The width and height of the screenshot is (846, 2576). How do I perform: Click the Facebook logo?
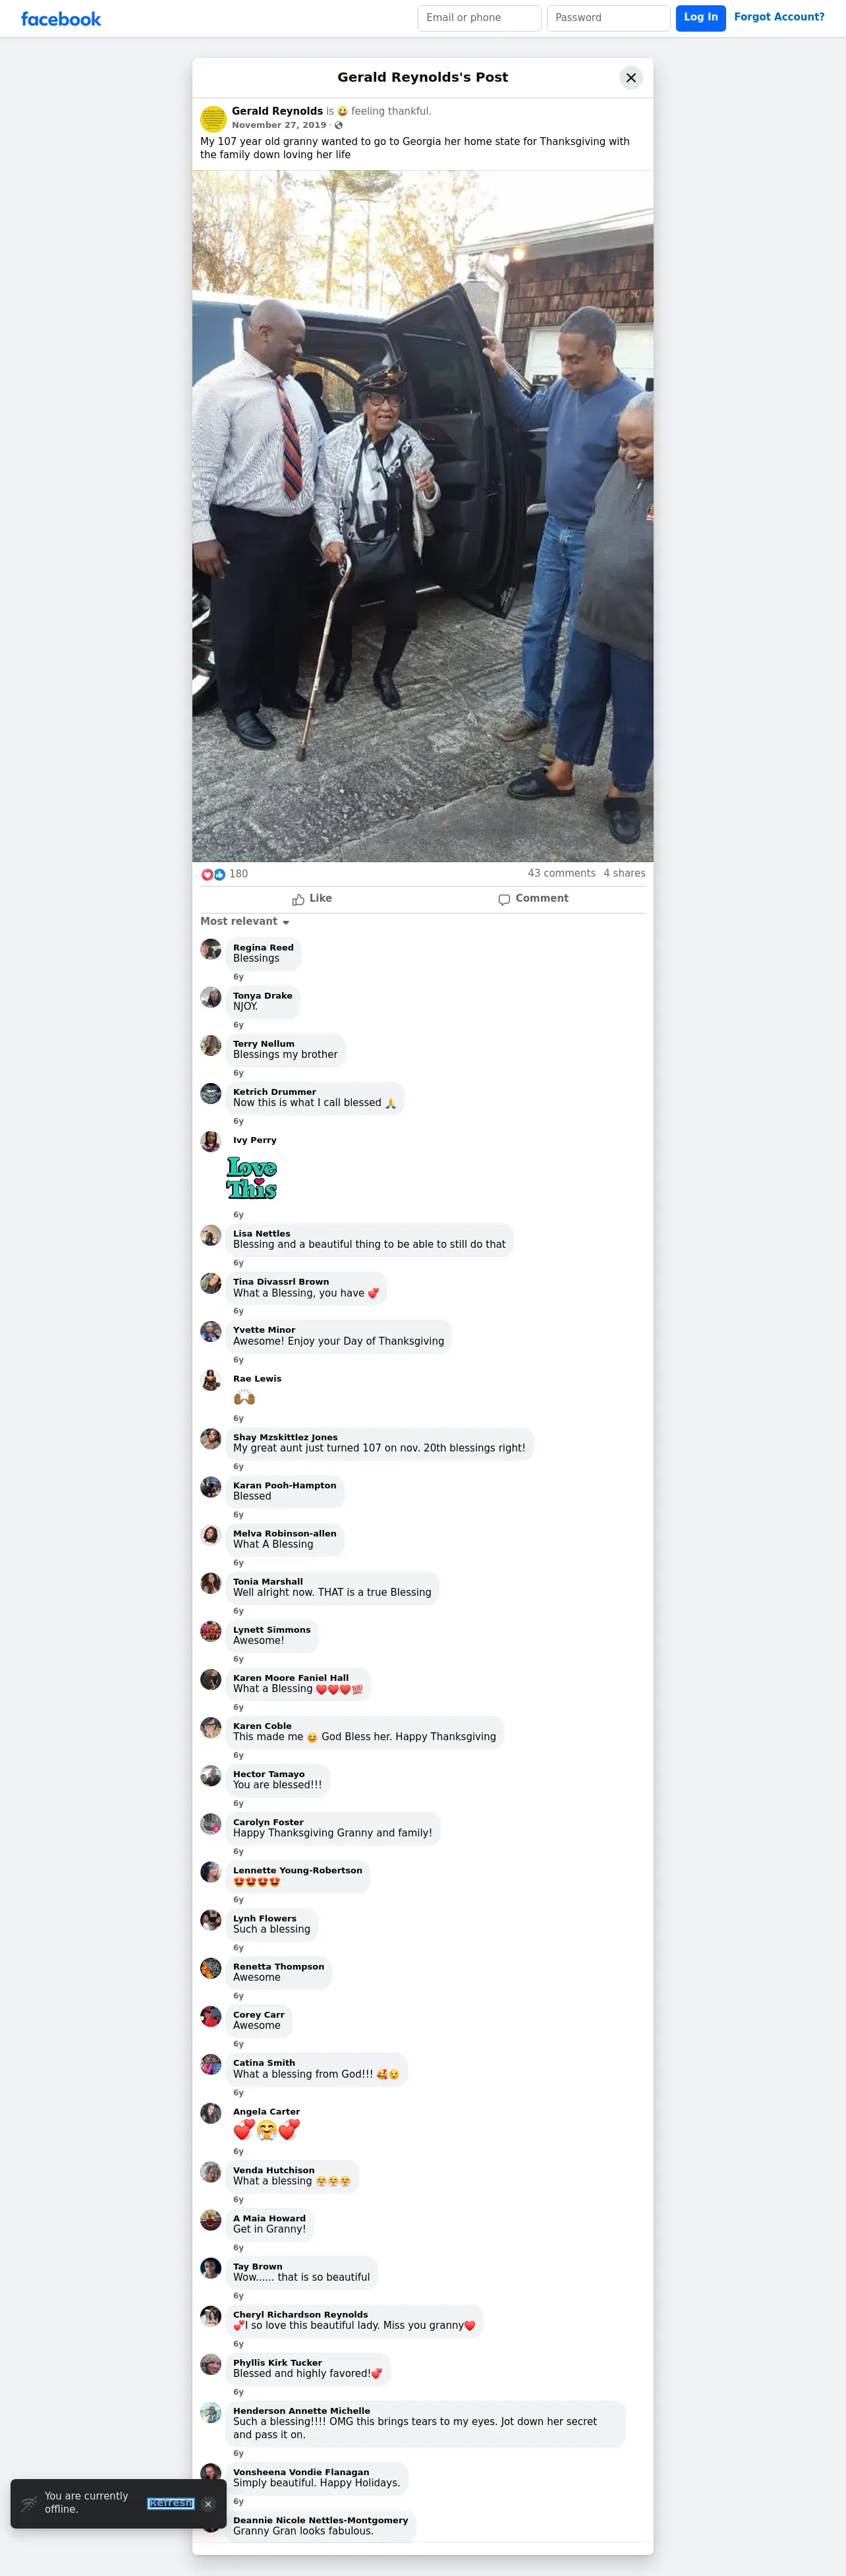point(61,19)
